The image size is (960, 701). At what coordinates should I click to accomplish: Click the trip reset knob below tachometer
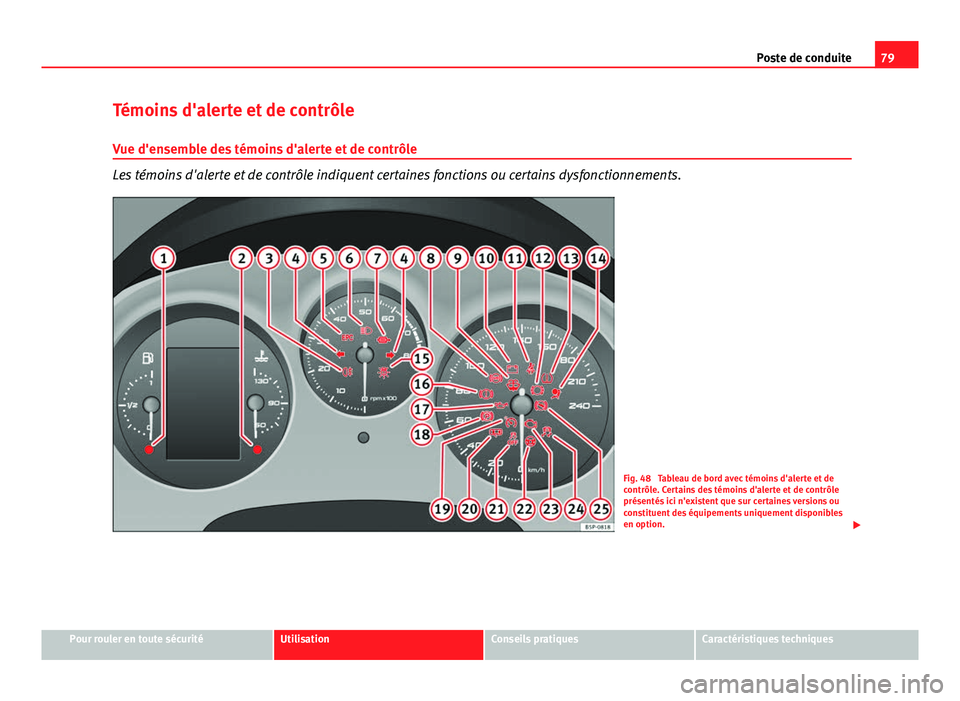coord(364,437)
